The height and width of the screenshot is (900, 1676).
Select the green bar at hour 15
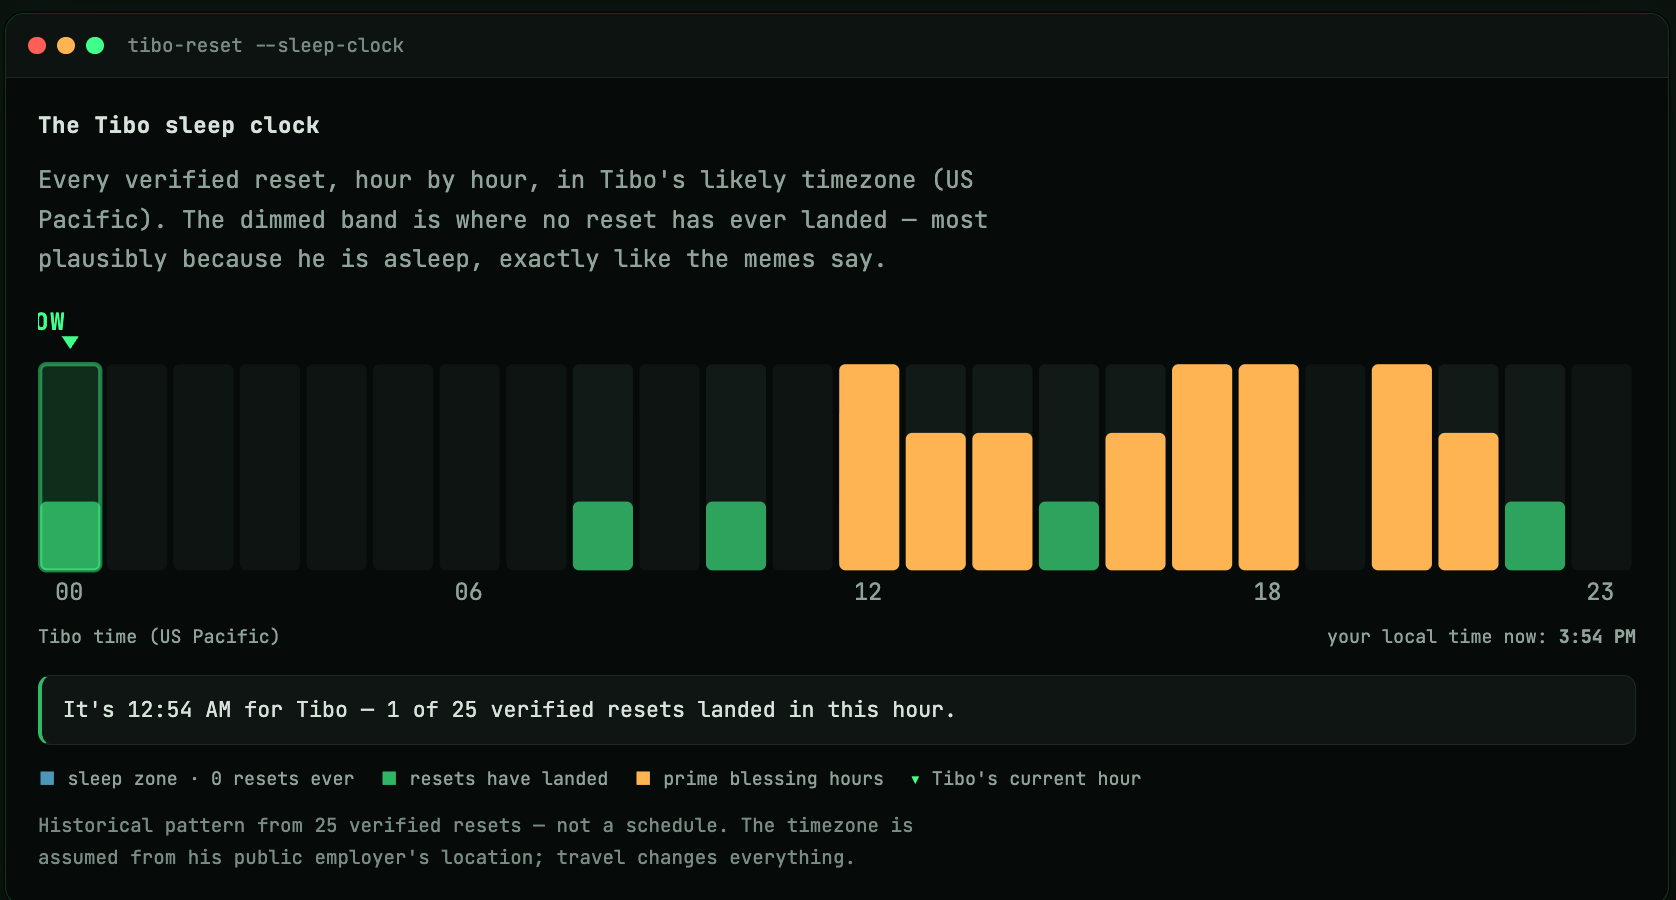[x=1069, y=536]
